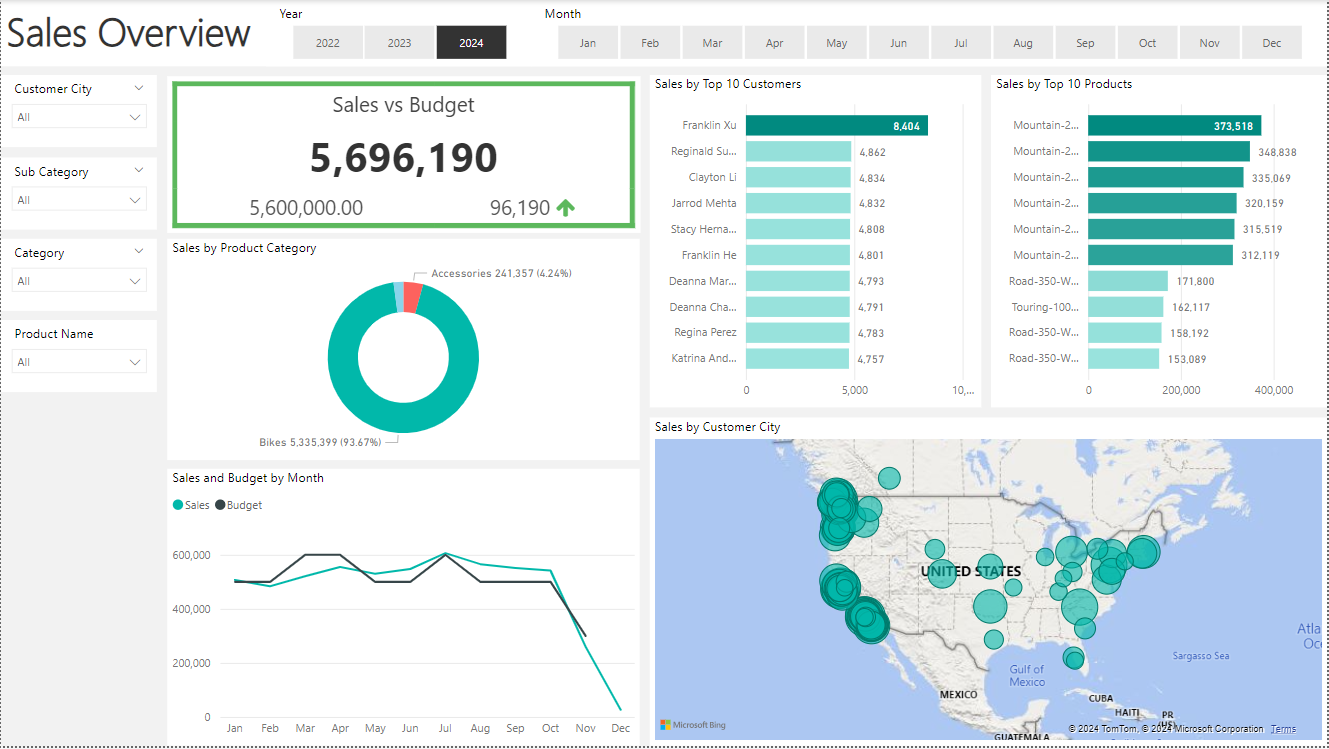1329x749 pixels.
Task: Click the Sales legend marker
Action: [178, 505]
